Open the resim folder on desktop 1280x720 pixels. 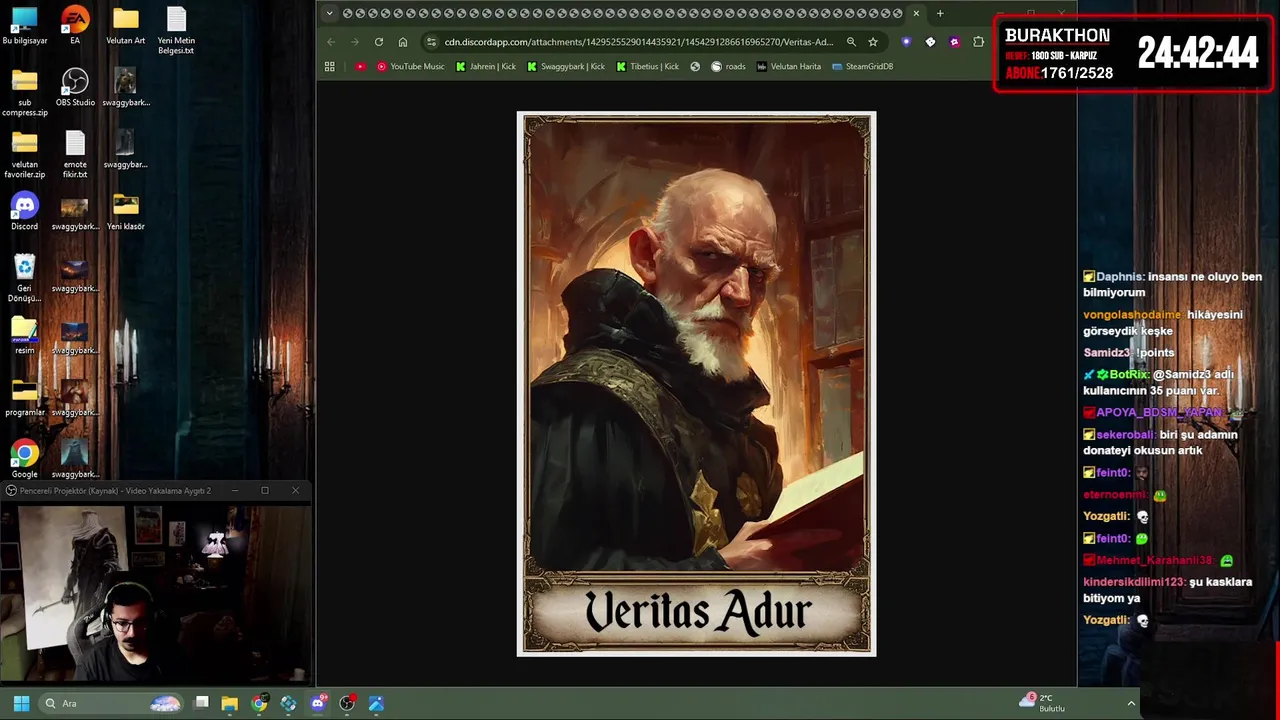point(25,336)
